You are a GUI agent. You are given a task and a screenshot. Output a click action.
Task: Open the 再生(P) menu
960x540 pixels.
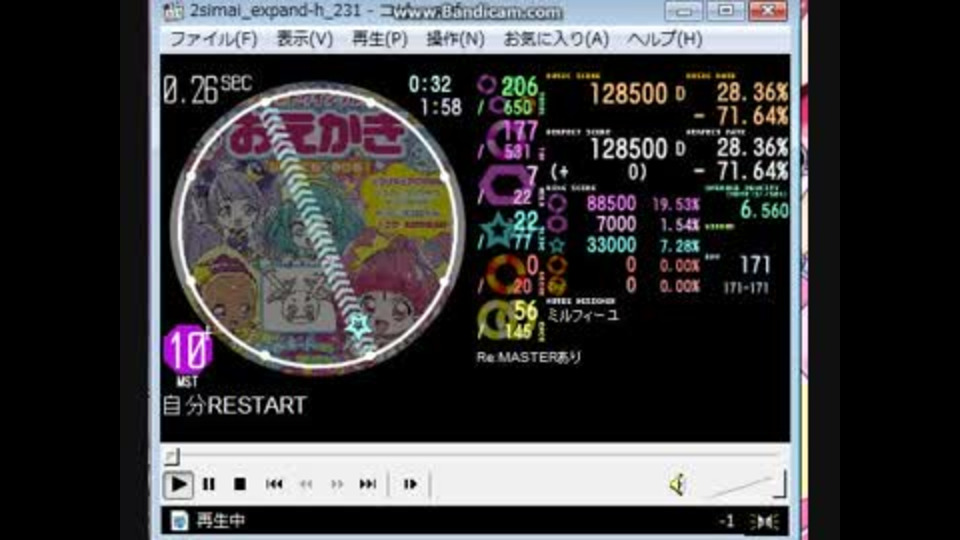coord(380,39)
